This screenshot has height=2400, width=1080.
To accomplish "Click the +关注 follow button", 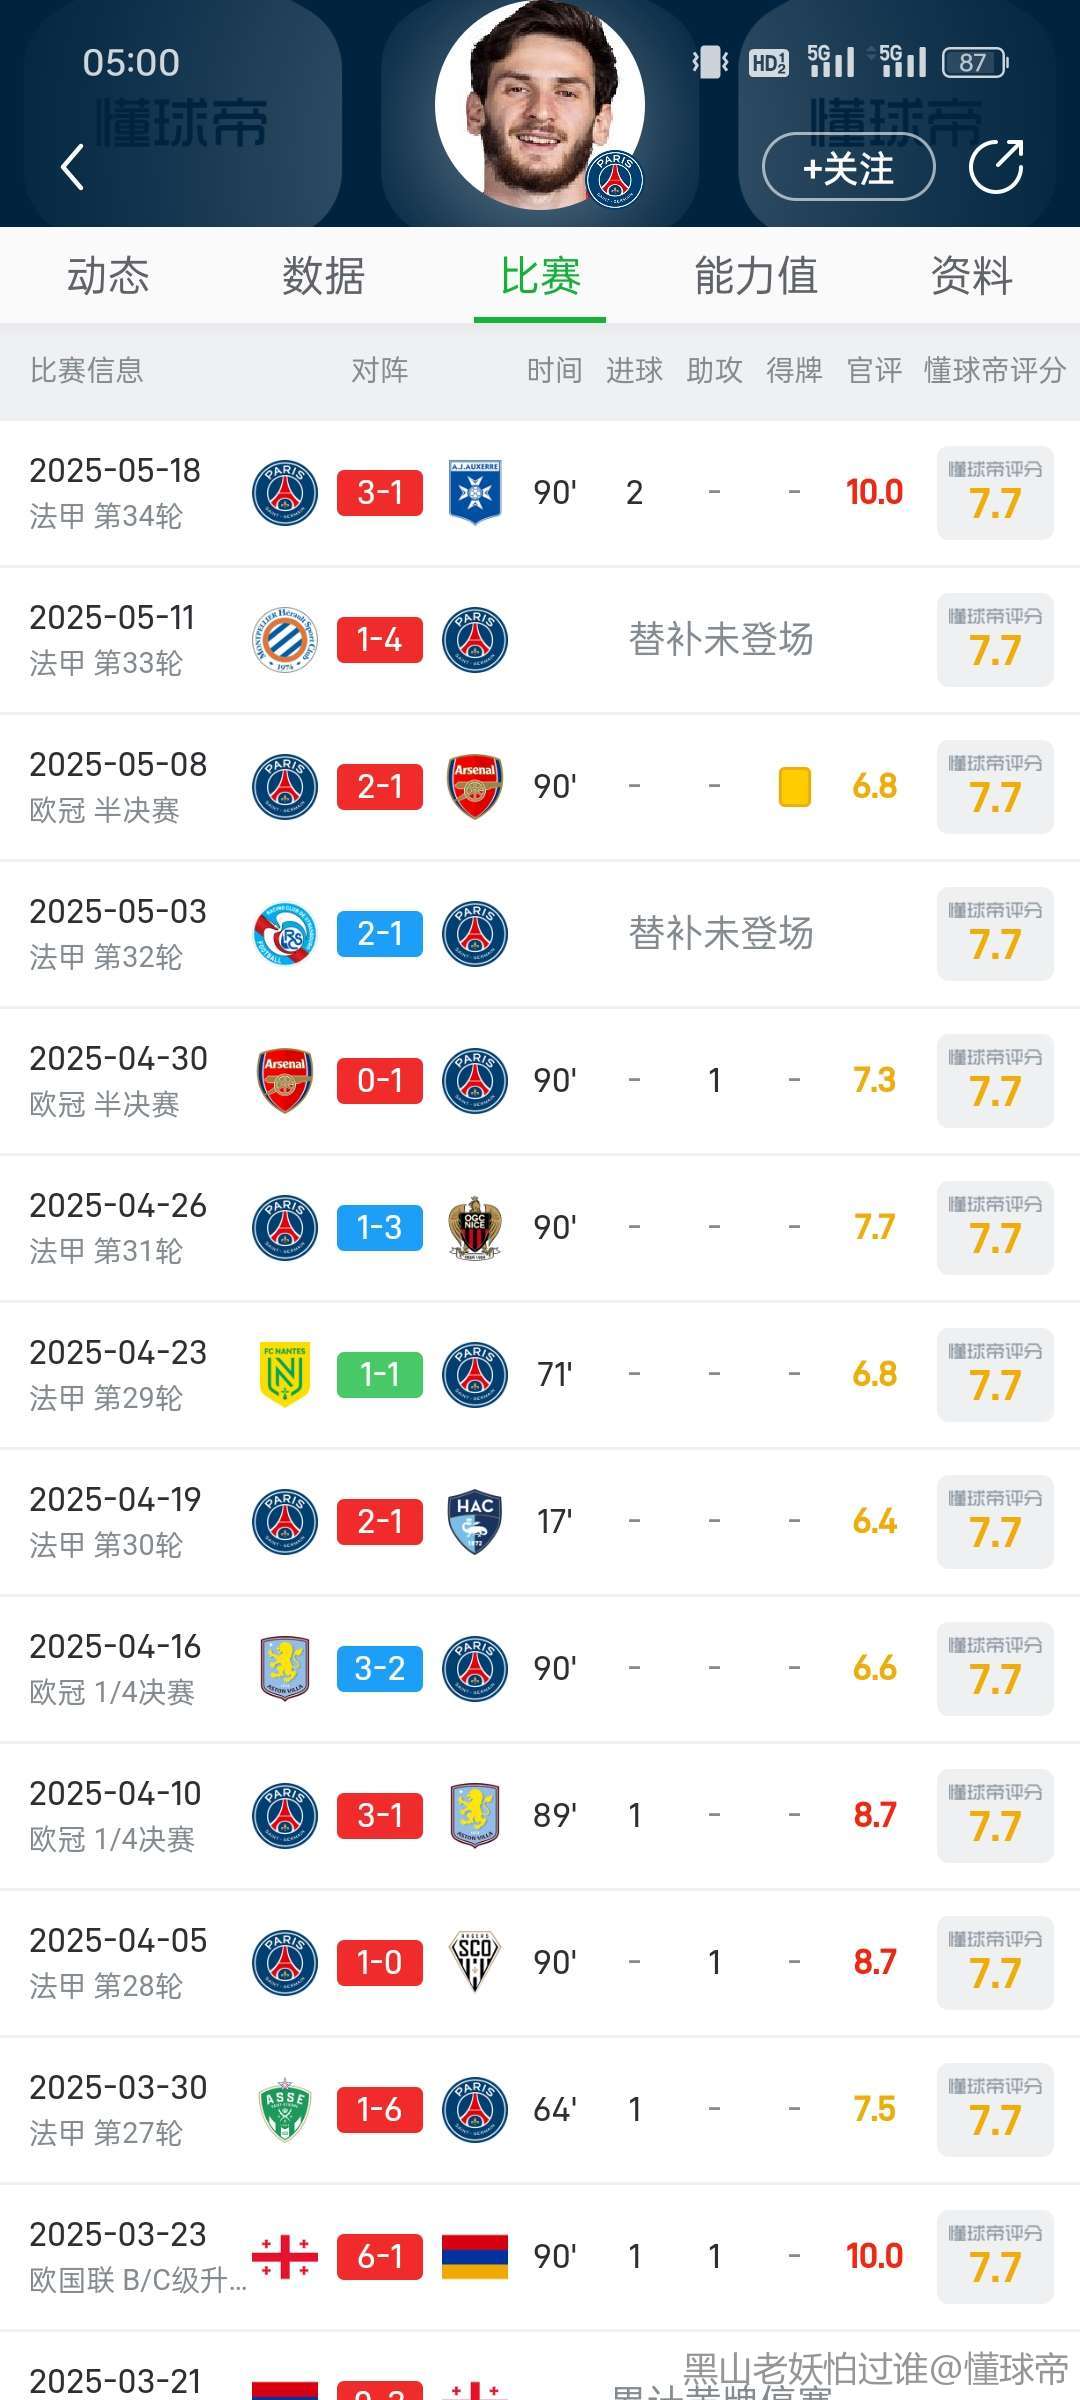I will pyautogui.click(x=848, y=168).
